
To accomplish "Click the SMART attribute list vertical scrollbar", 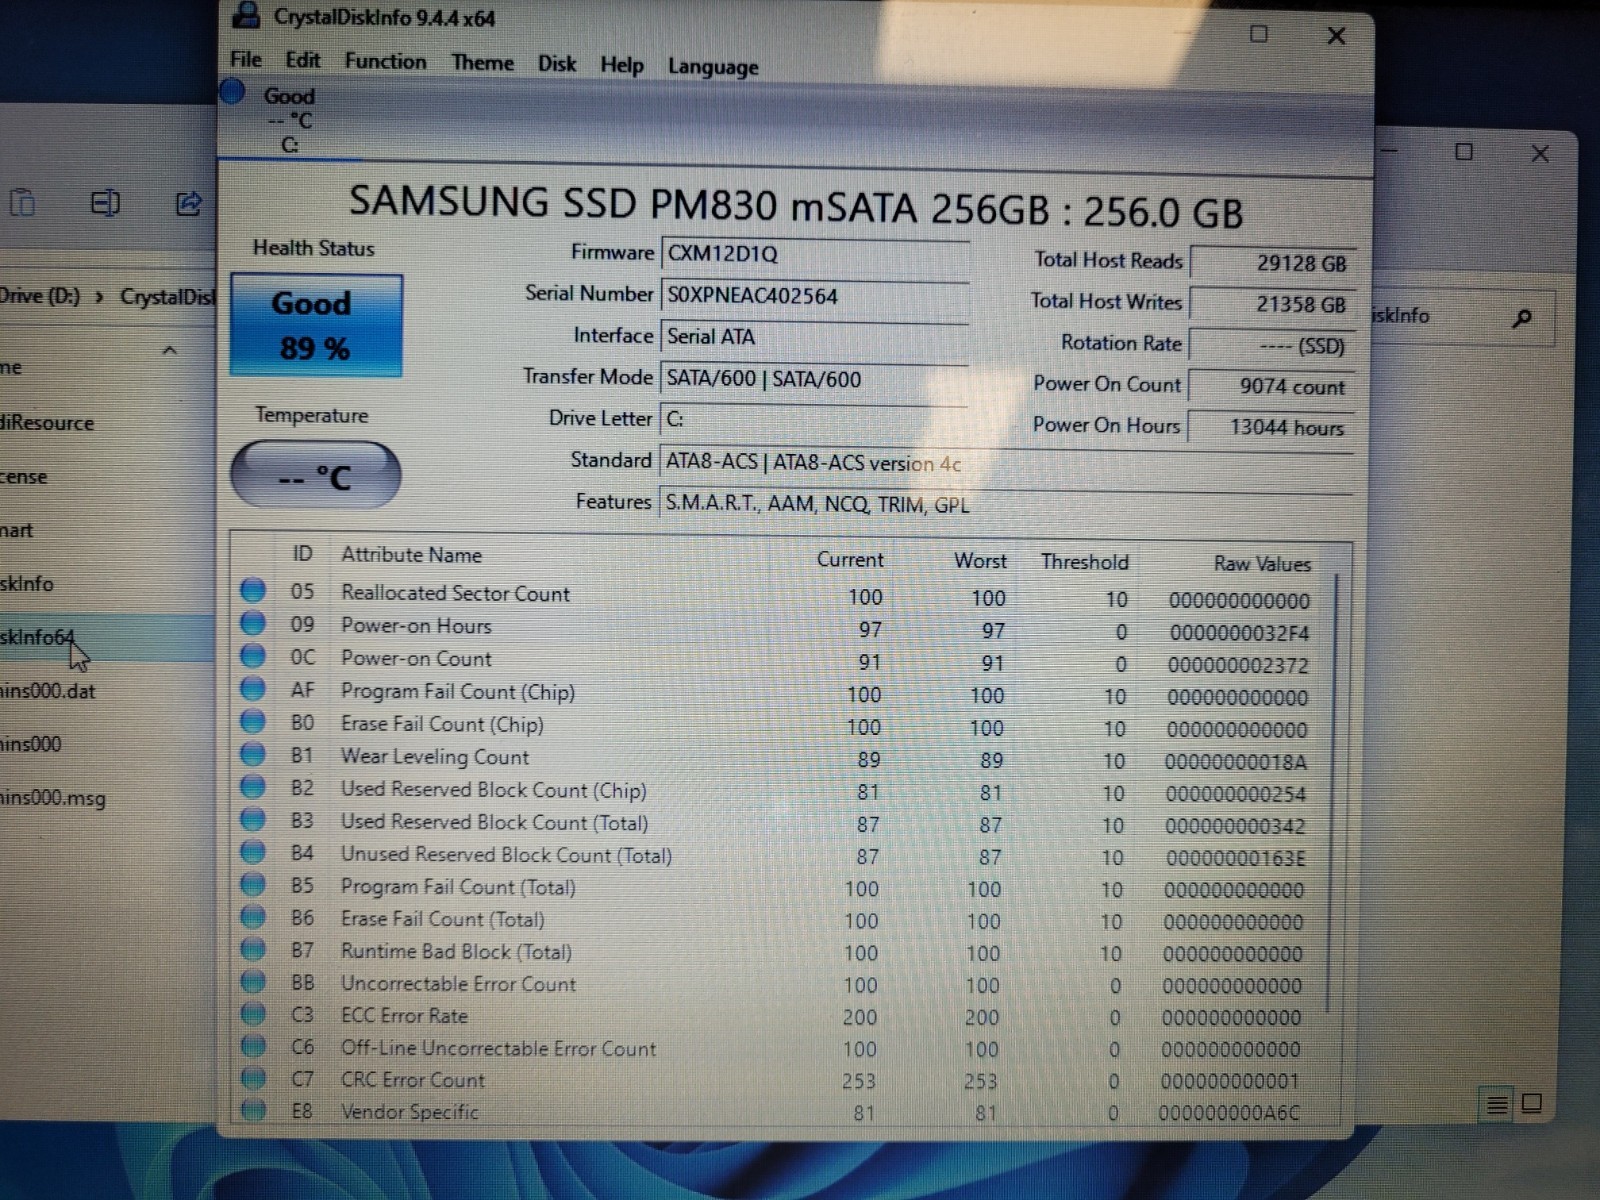I will [1332, 795].
